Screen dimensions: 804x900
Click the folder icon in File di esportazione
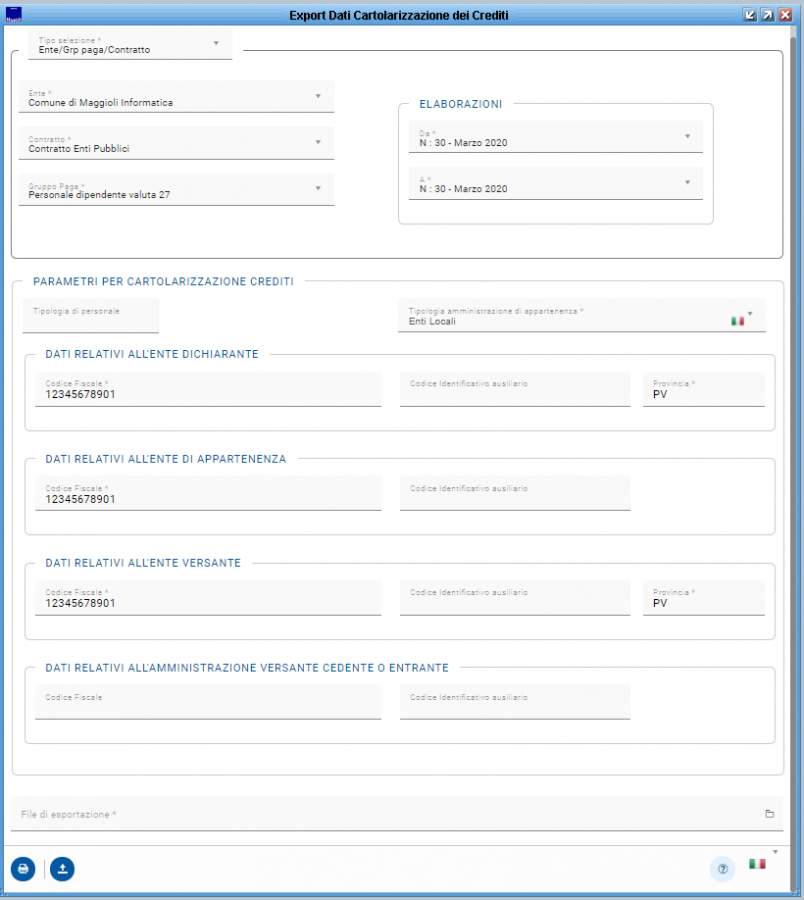[770, 814]
